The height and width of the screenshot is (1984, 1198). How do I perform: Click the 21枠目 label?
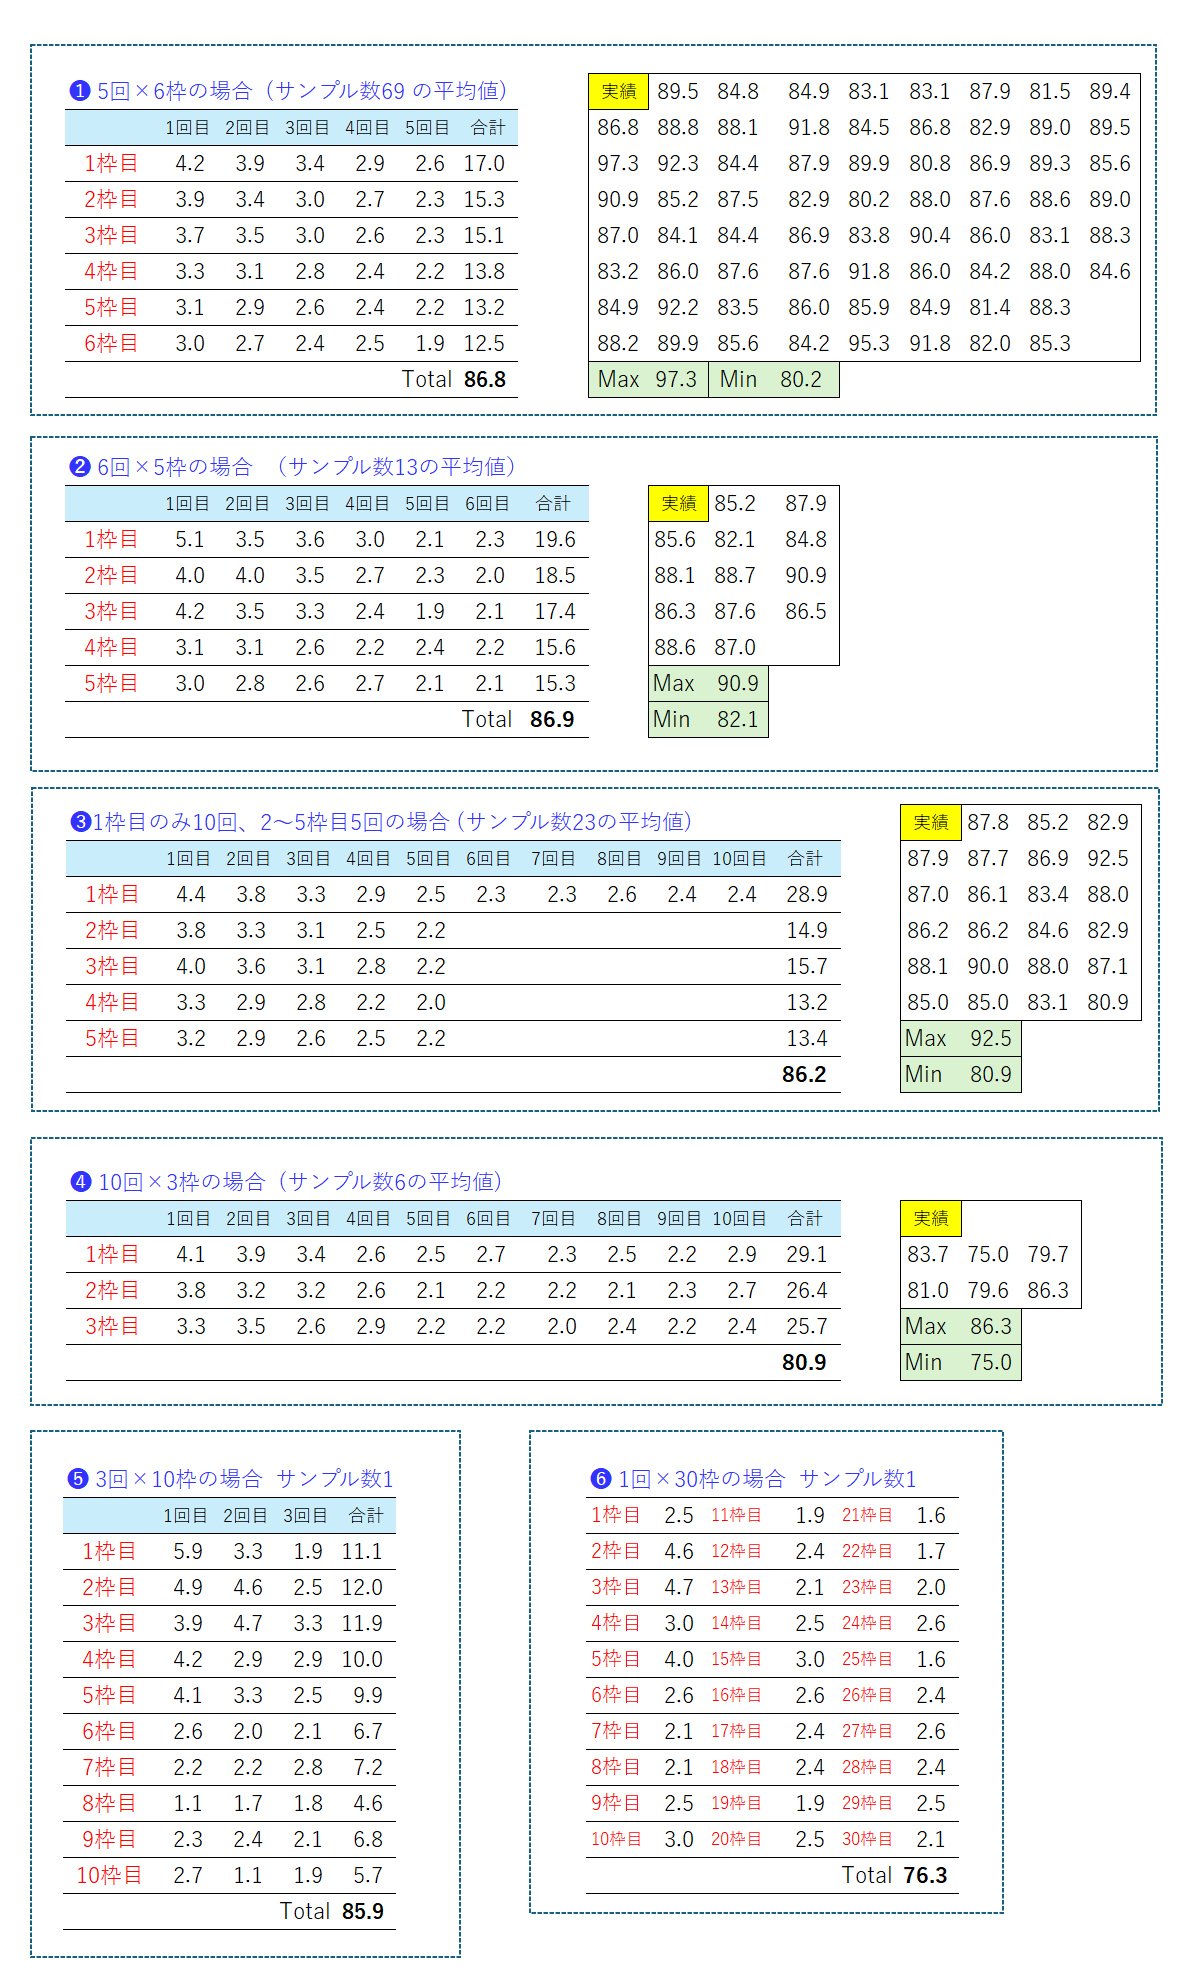(867, 1516)
